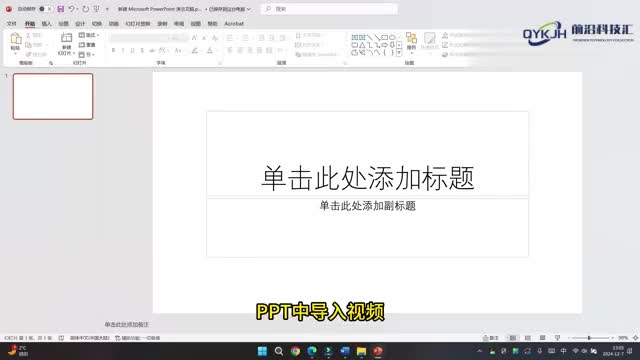Click the Copy icon in the clipboard group
Screen dimensions: 640x360
[29, 45]
